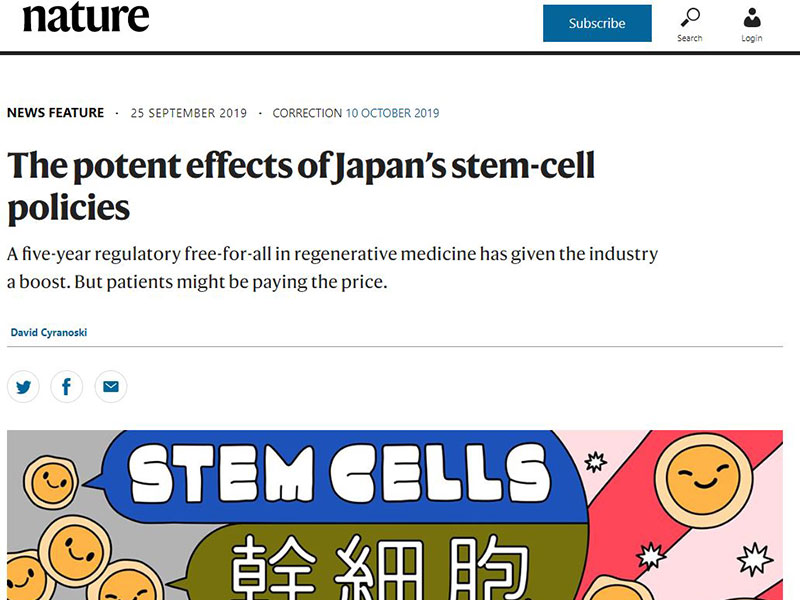Click the Search text label

click(x=690, y=38)
